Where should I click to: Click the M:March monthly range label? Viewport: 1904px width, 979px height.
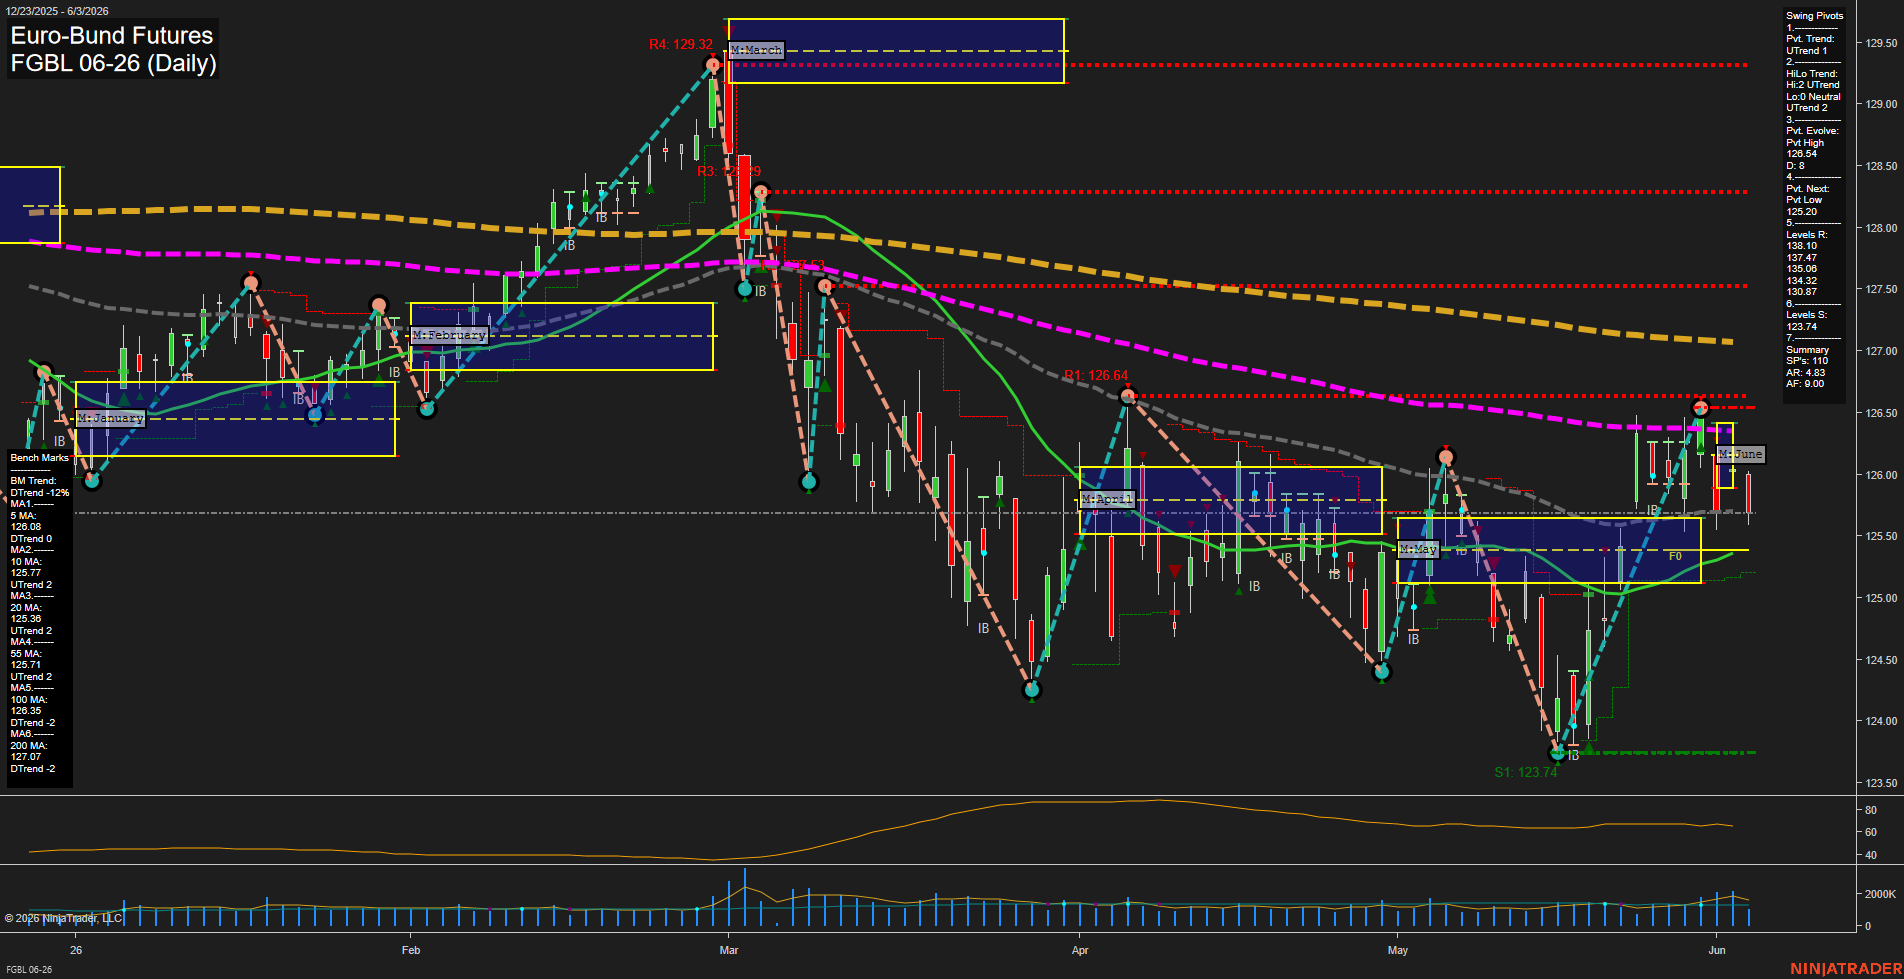[756, 50]
